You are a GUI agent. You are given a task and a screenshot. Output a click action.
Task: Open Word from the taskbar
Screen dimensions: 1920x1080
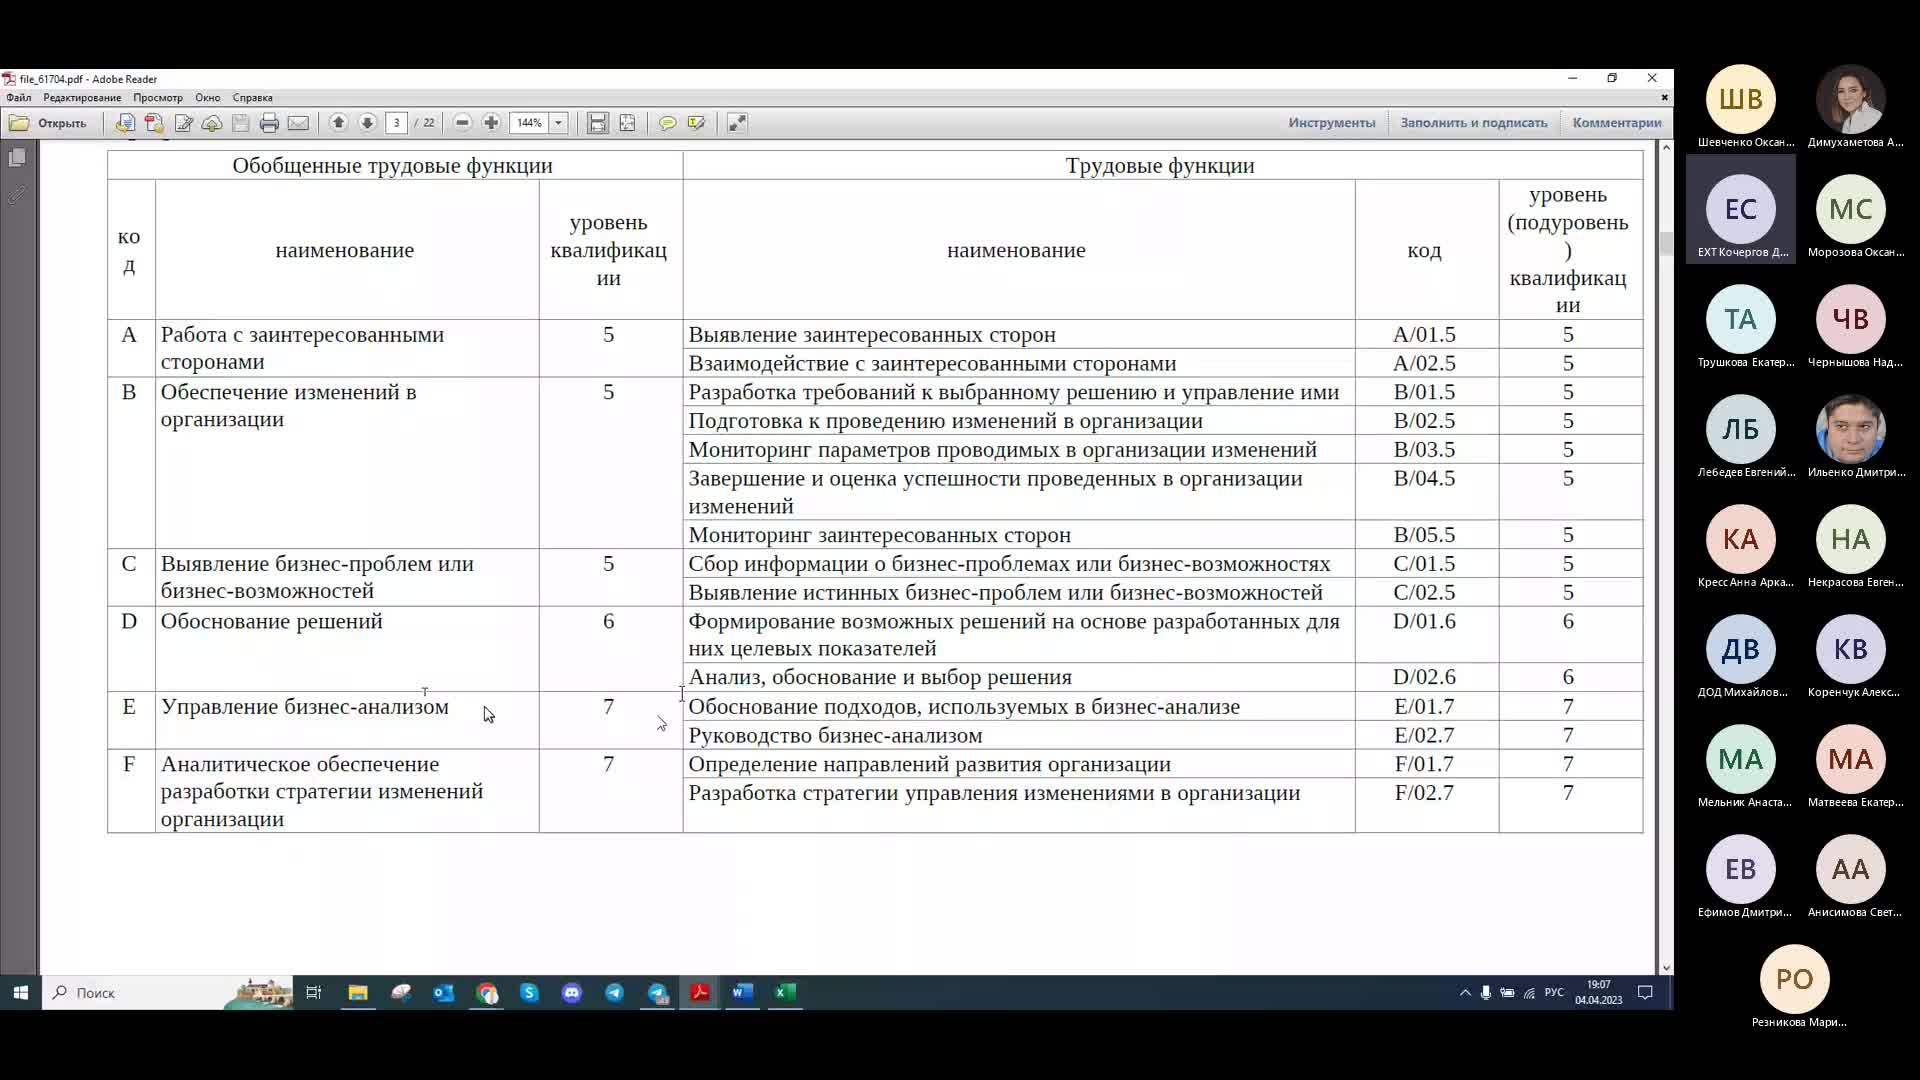(x=742, y=993)
